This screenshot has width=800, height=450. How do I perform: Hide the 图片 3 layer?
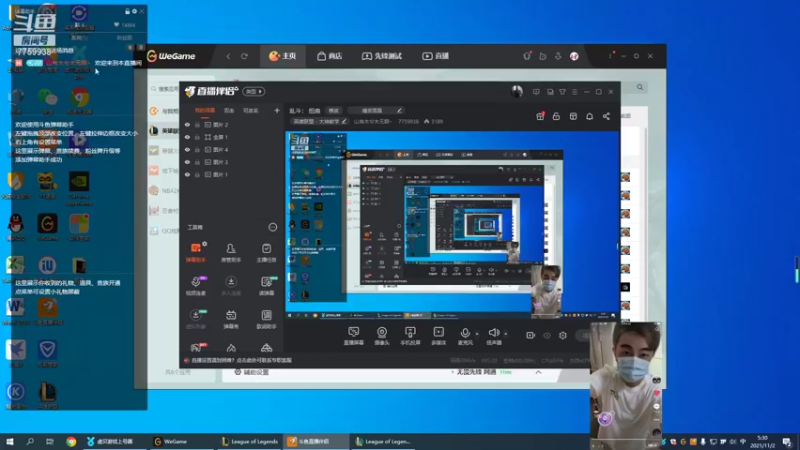pyautogui.click(x=187, y=162)
